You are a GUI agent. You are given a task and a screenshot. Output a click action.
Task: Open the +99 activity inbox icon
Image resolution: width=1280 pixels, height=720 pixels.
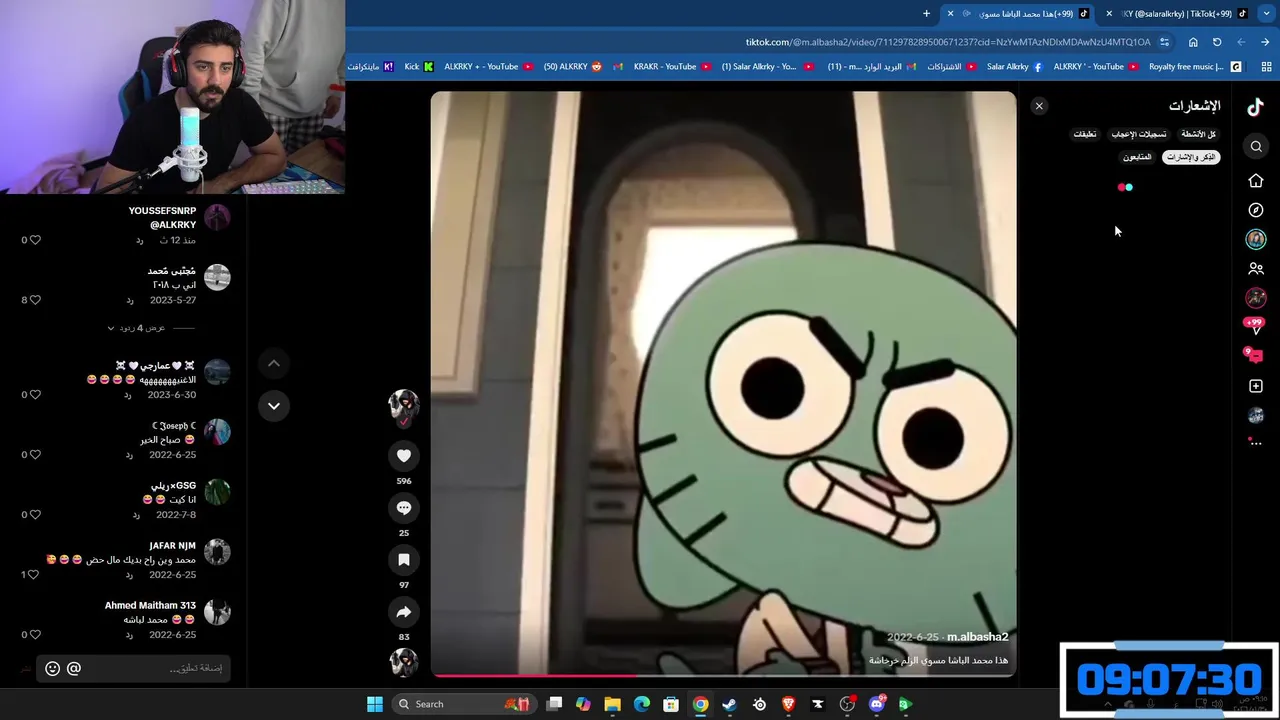1254,325
